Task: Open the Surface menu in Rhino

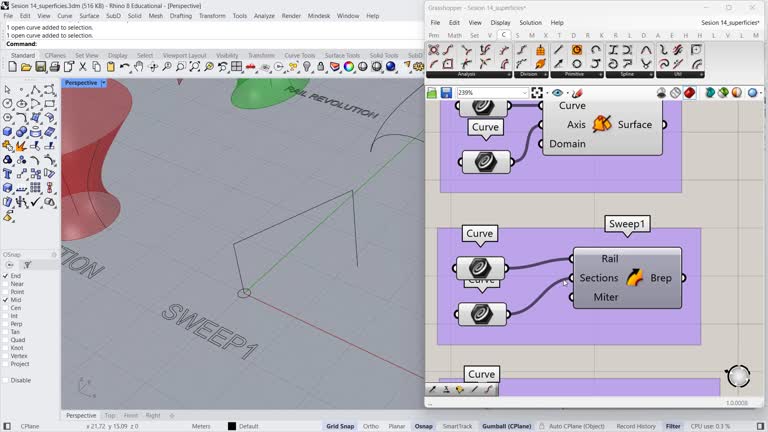Action: pyautogui.click(x=90, y=16)
